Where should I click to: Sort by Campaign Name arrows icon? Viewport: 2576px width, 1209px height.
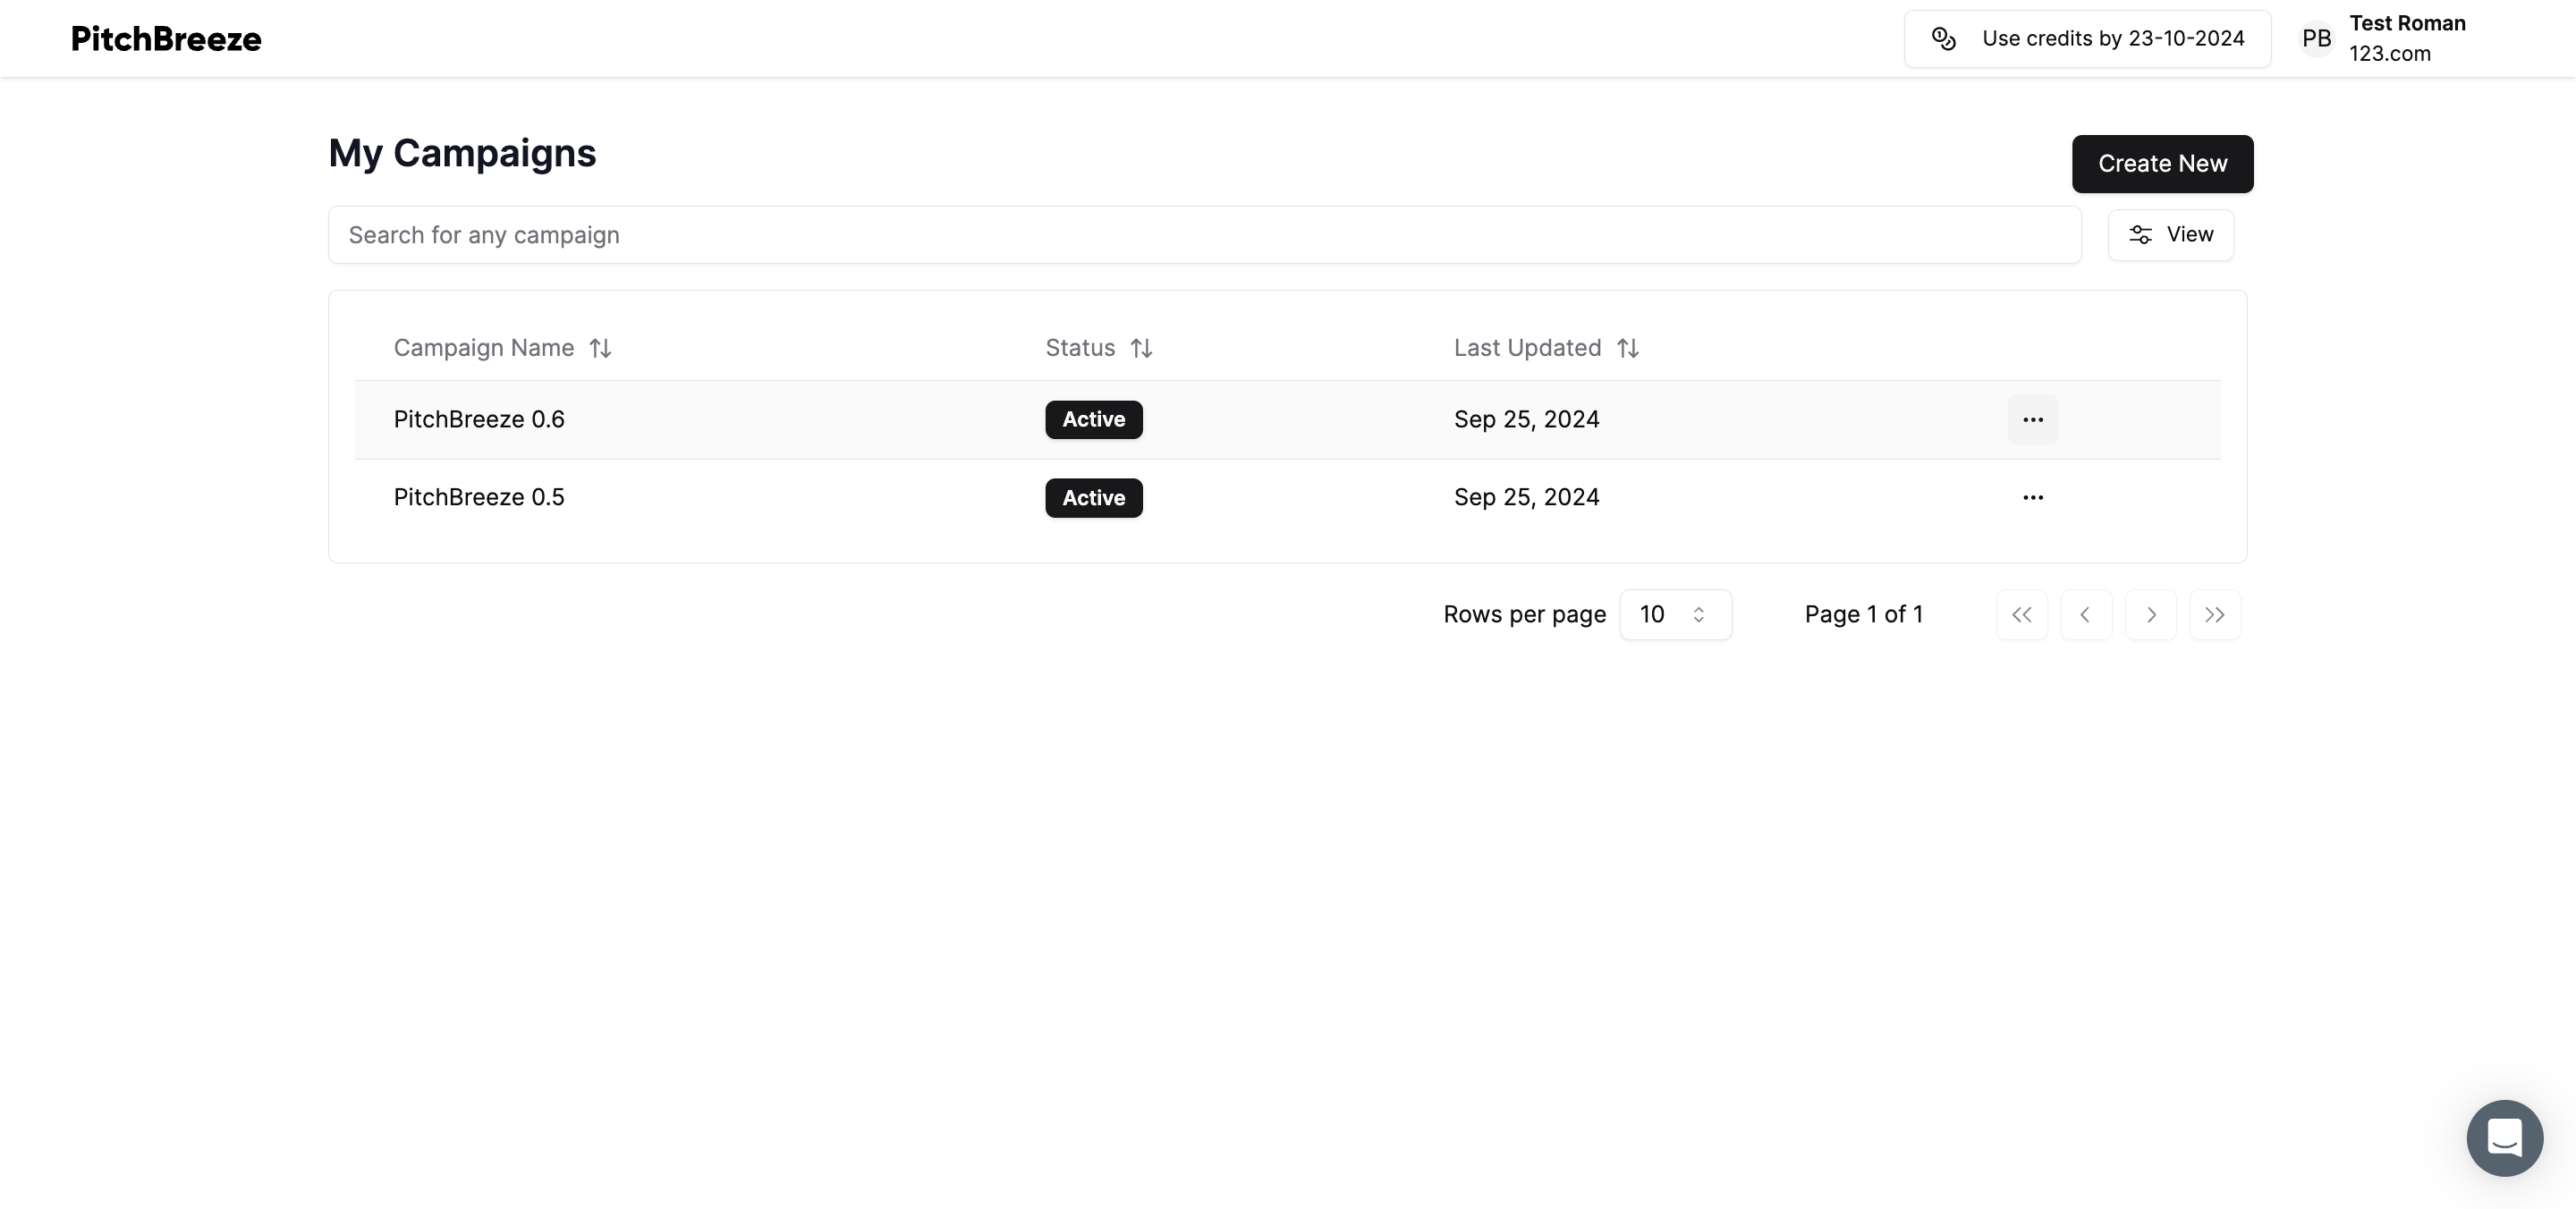tap(600, 348)
